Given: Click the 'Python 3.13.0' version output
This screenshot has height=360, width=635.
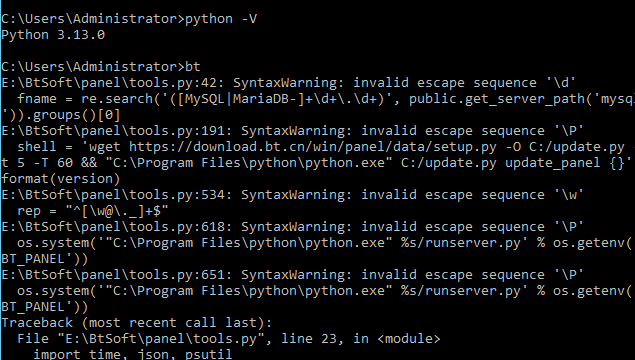Looking at the screenshot, I should pyautogui.click(x=53, y=35).
